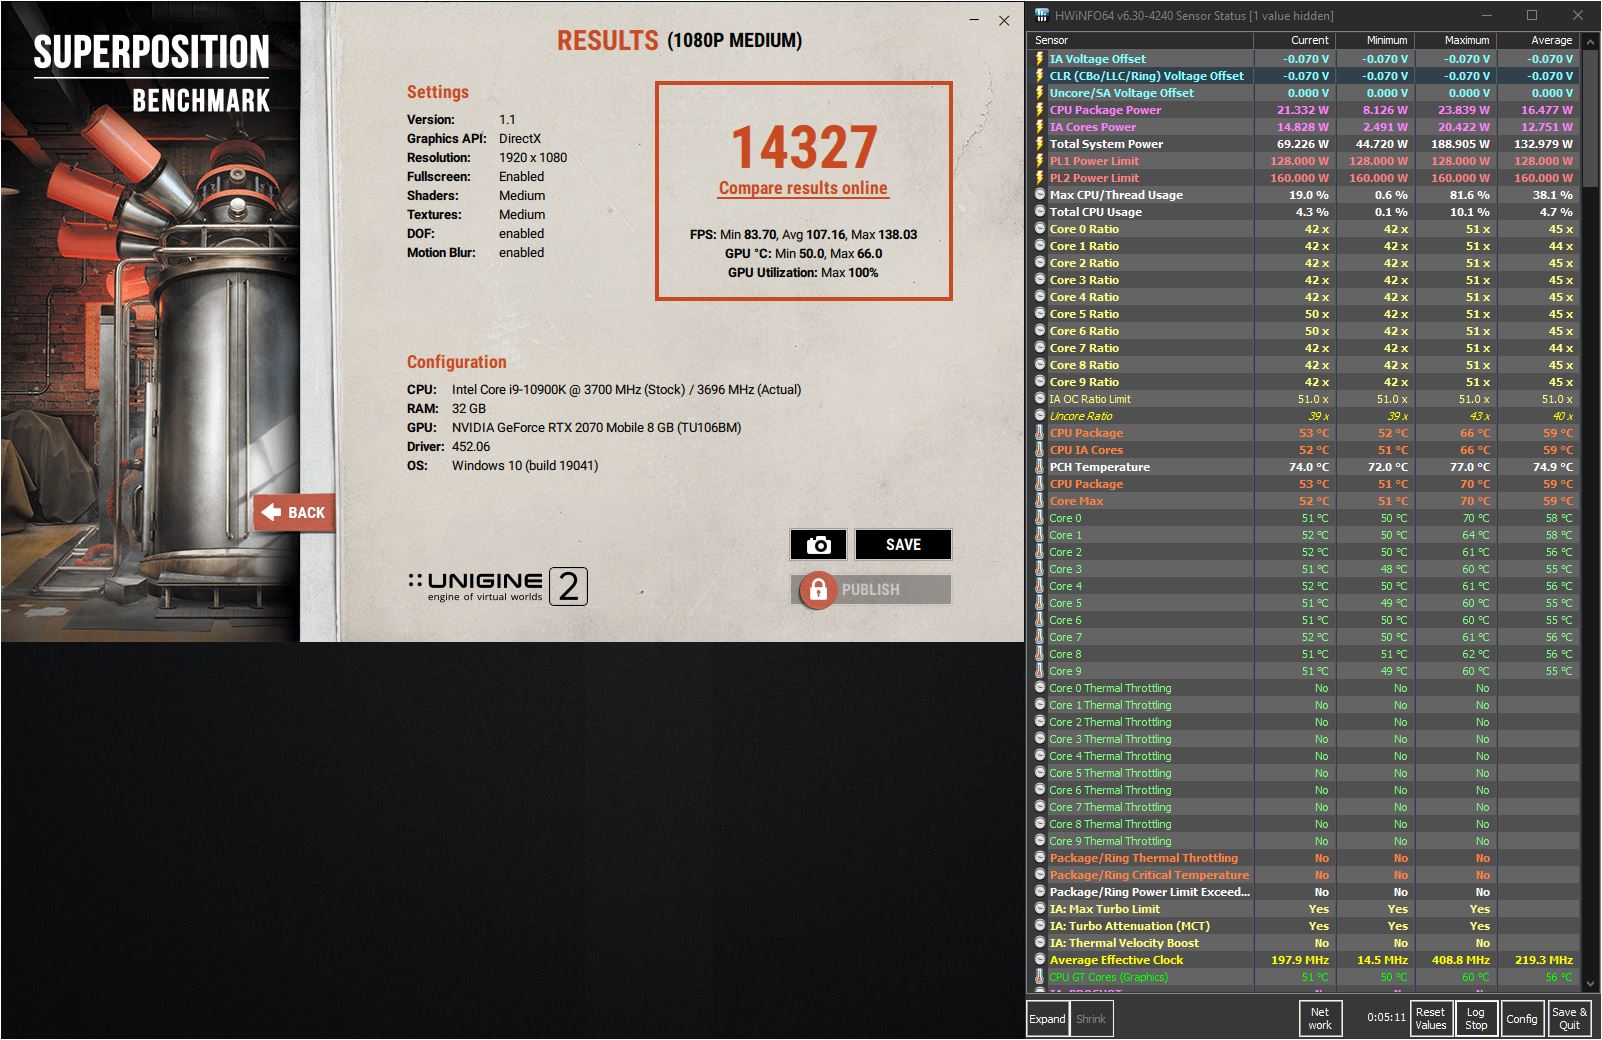Select the clock icon beside Uncore Ratio
This screenshot has width=1602, height=1040.
1039,416
